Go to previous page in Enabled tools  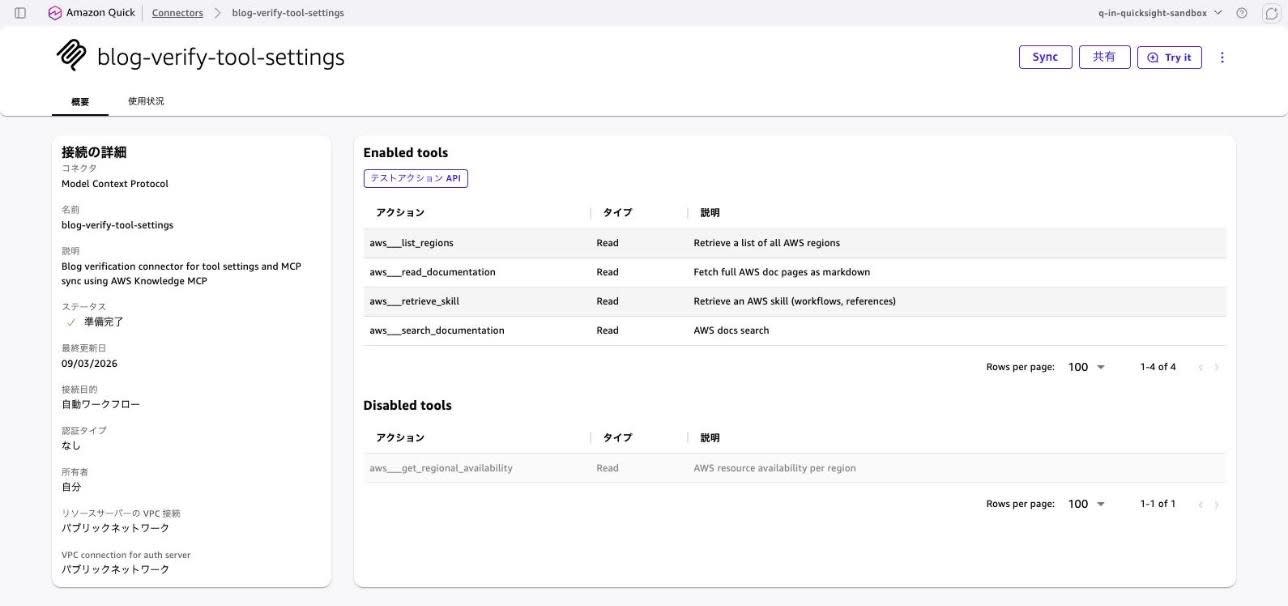coord(1200,367)
